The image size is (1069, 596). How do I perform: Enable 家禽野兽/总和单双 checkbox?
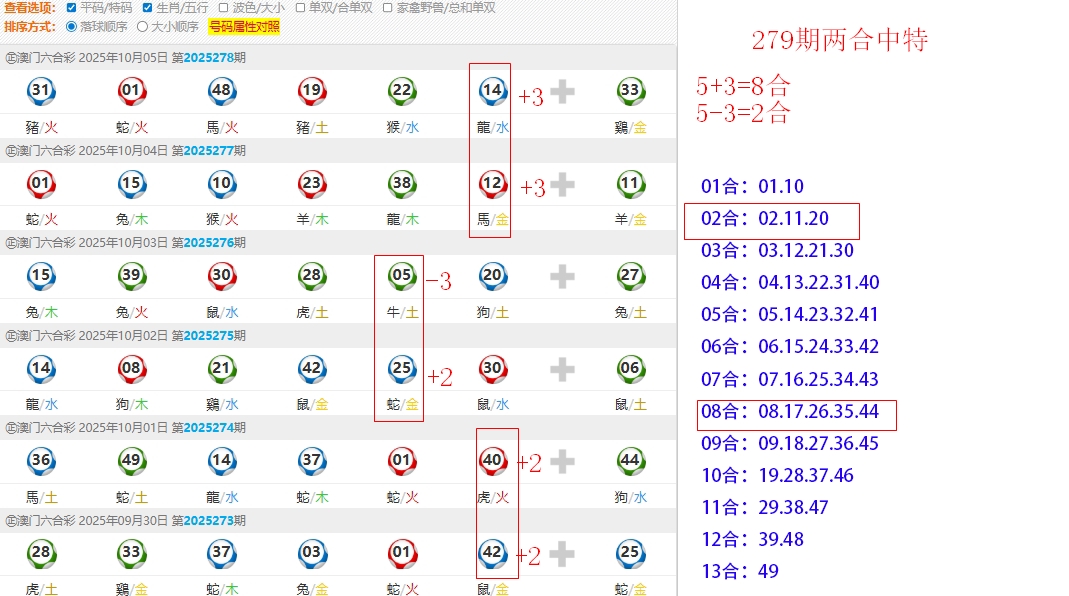387,8
